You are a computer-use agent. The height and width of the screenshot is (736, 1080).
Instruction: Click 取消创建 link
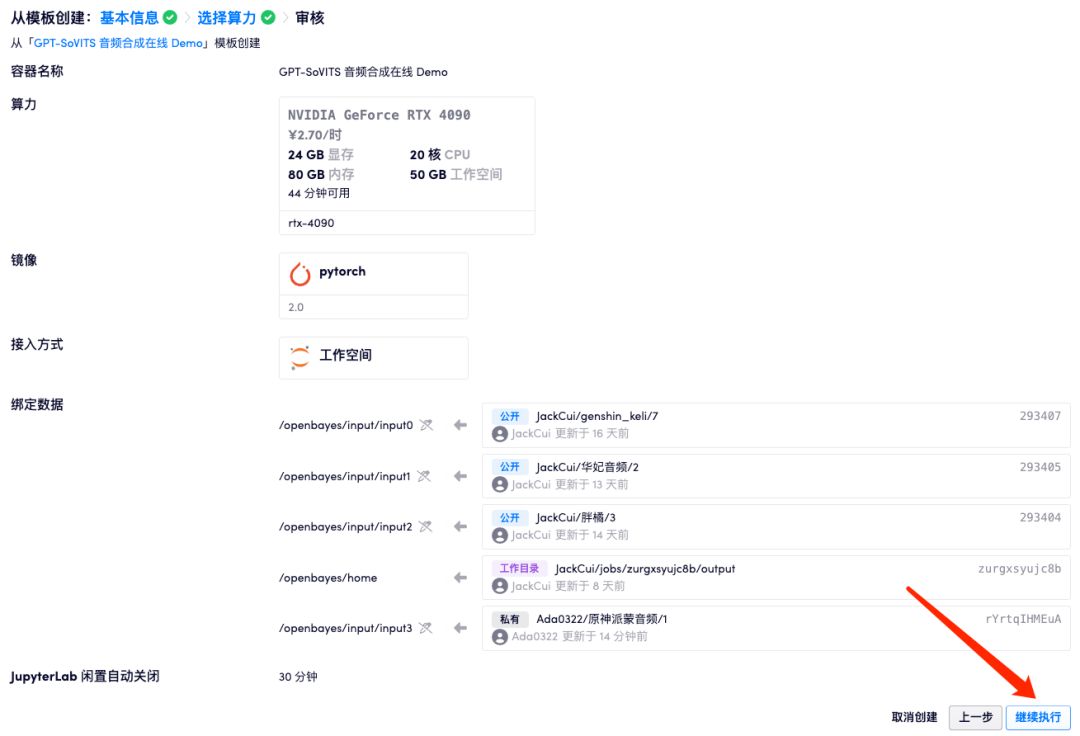coord(914,717)
